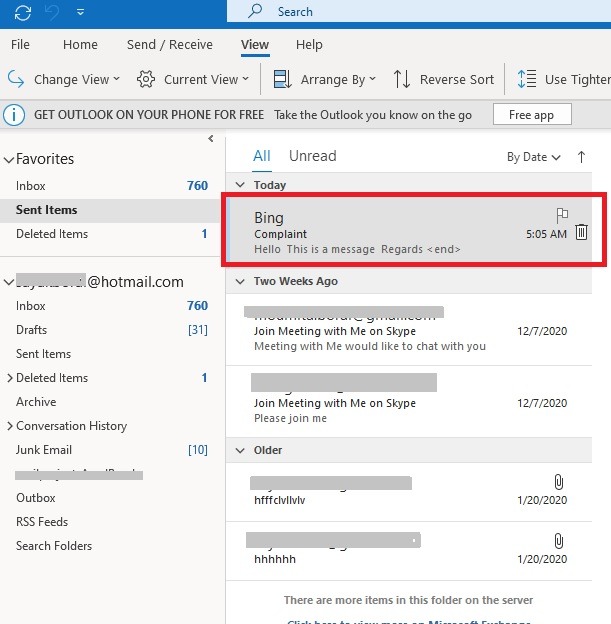Select Sent Items under Favorites
The width and height of the screenshot is (611, 624).
(109, 210)
